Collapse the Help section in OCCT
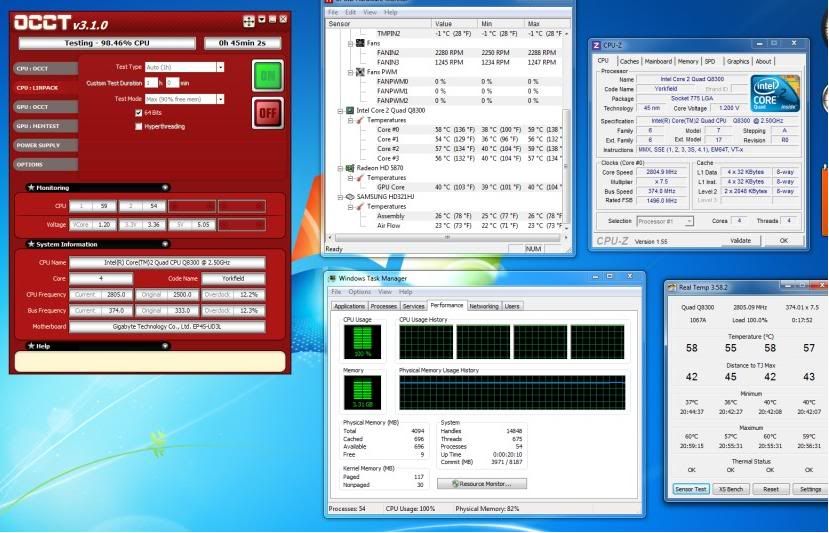This screenshot has height=533, width=829. pos(165,346)
